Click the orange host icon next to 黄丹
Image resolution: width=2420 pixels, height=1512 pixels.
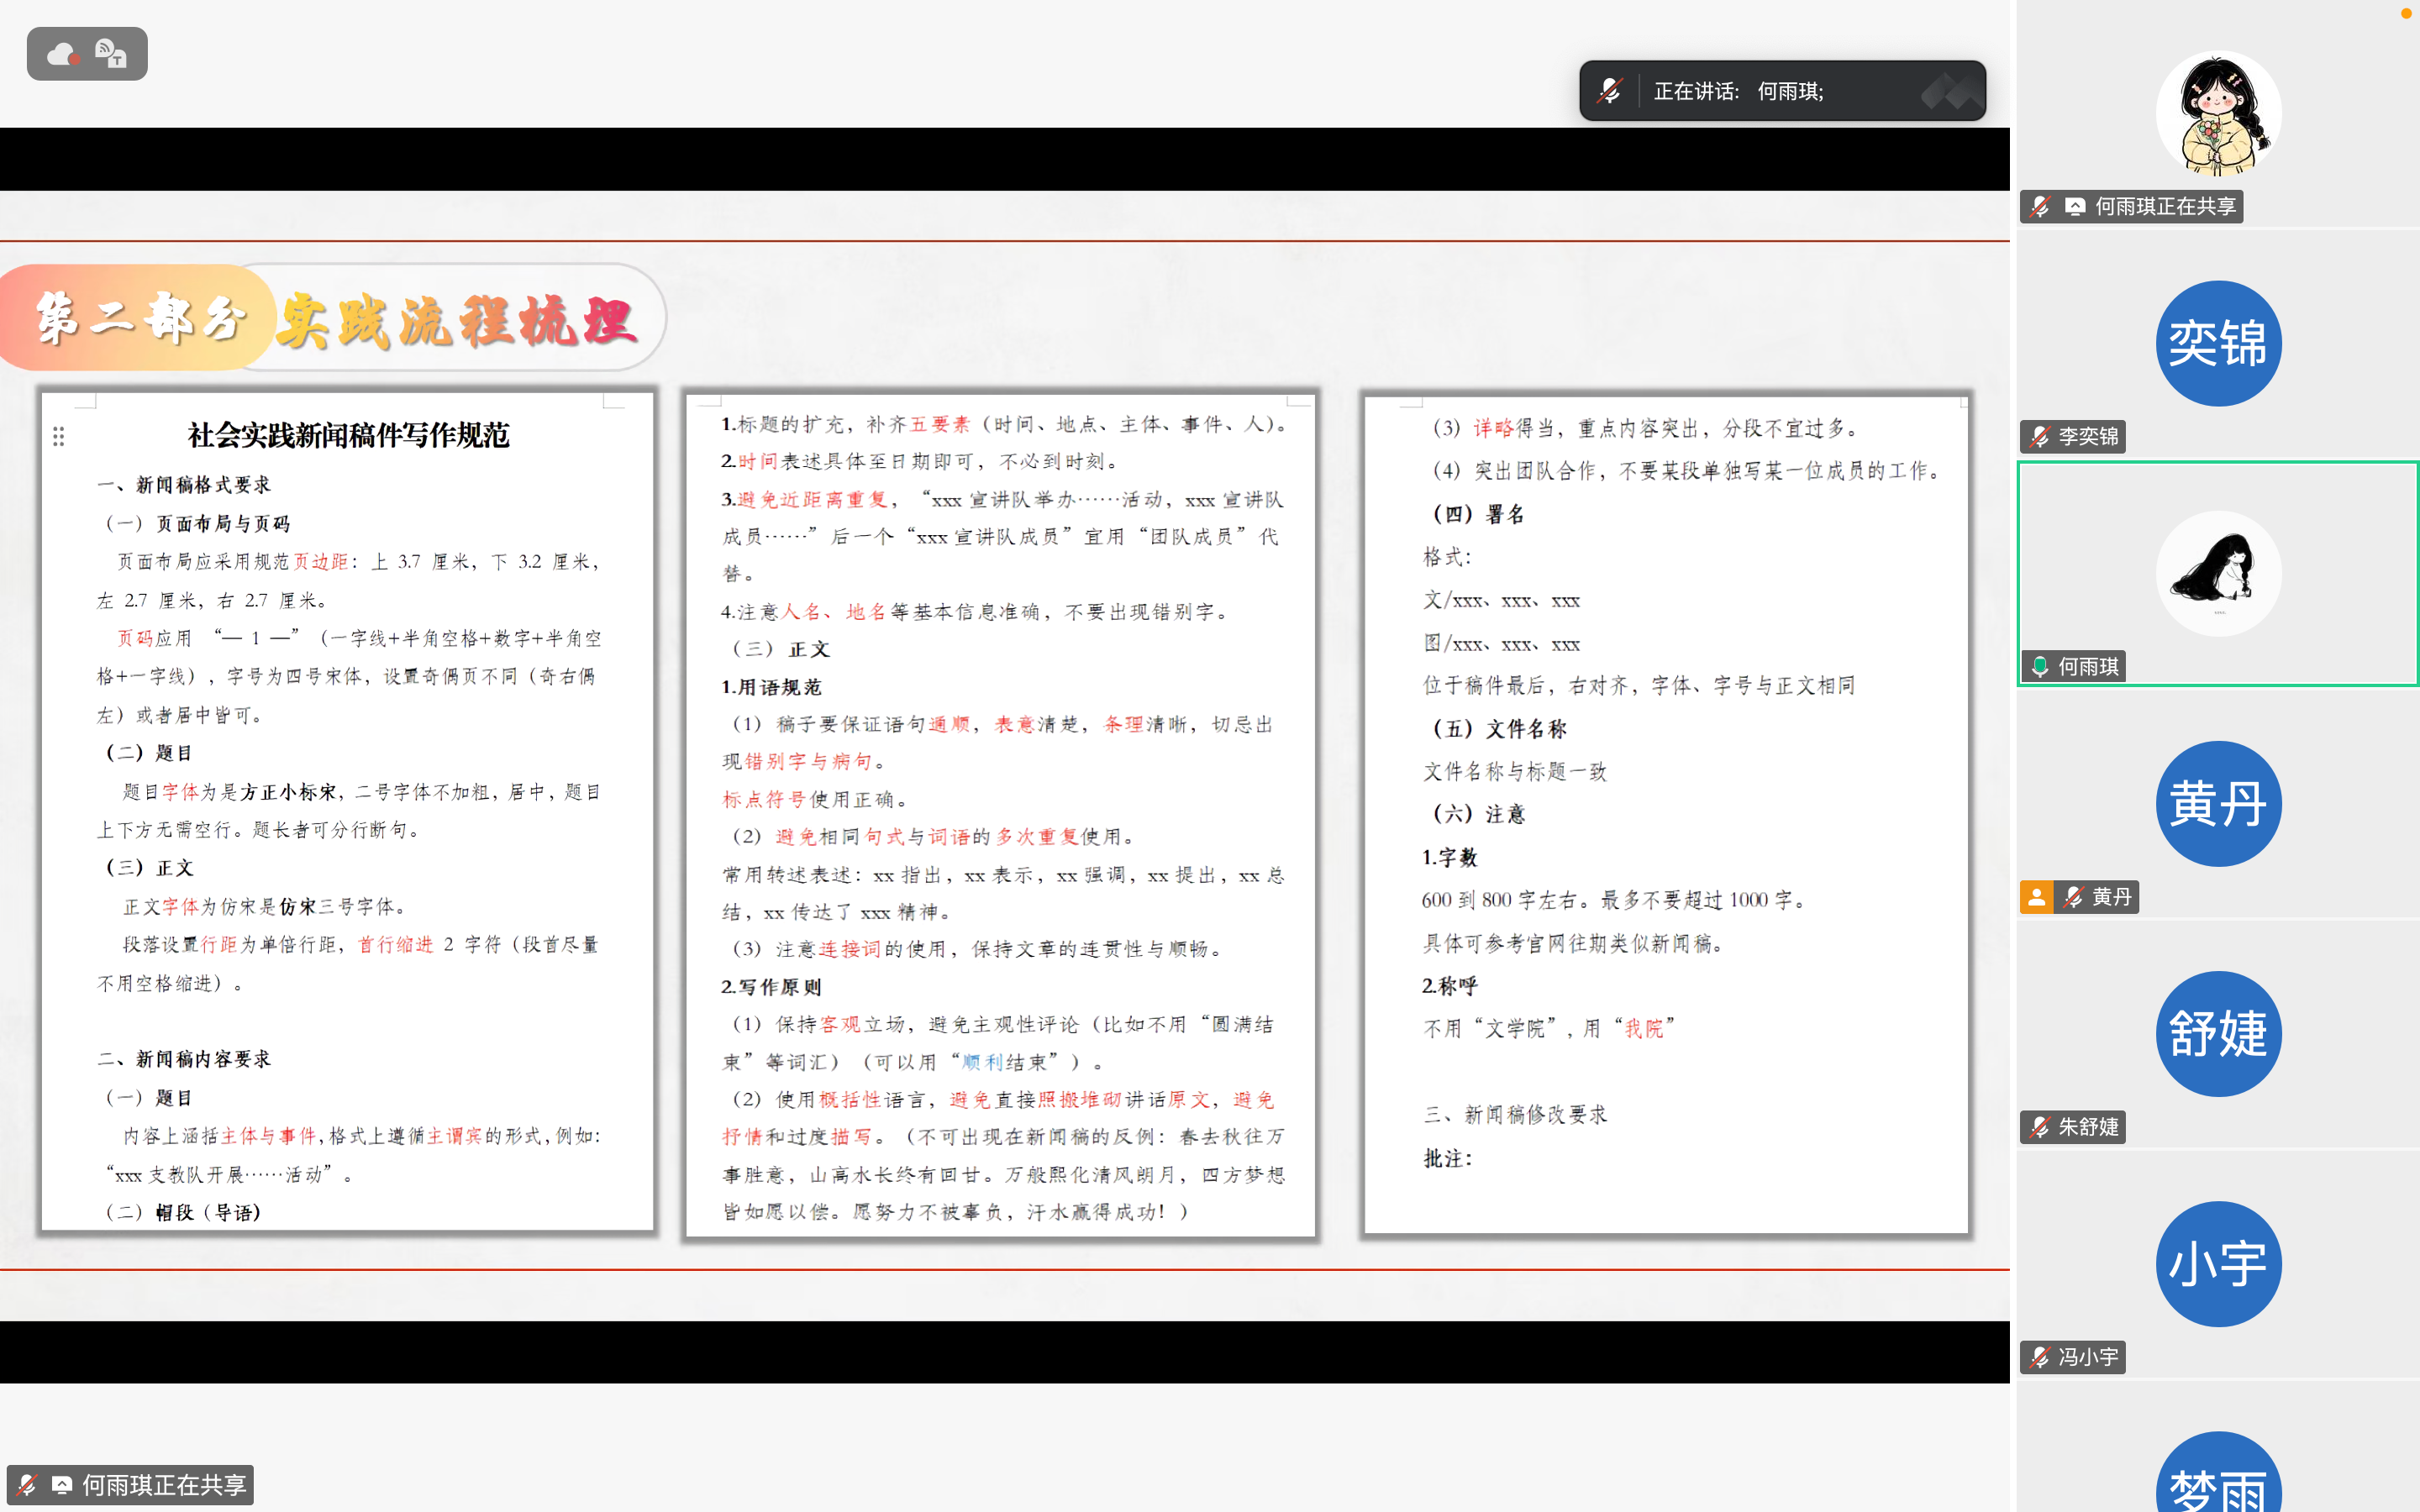(2036, 897)
